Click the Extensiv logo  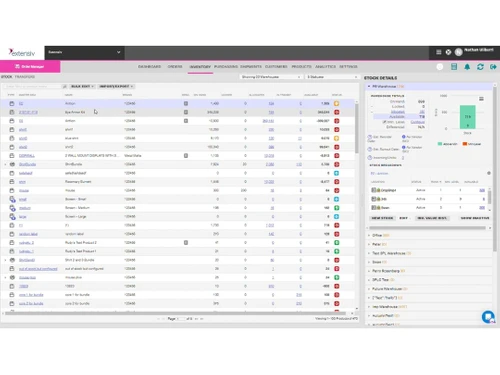click(22, 53)
